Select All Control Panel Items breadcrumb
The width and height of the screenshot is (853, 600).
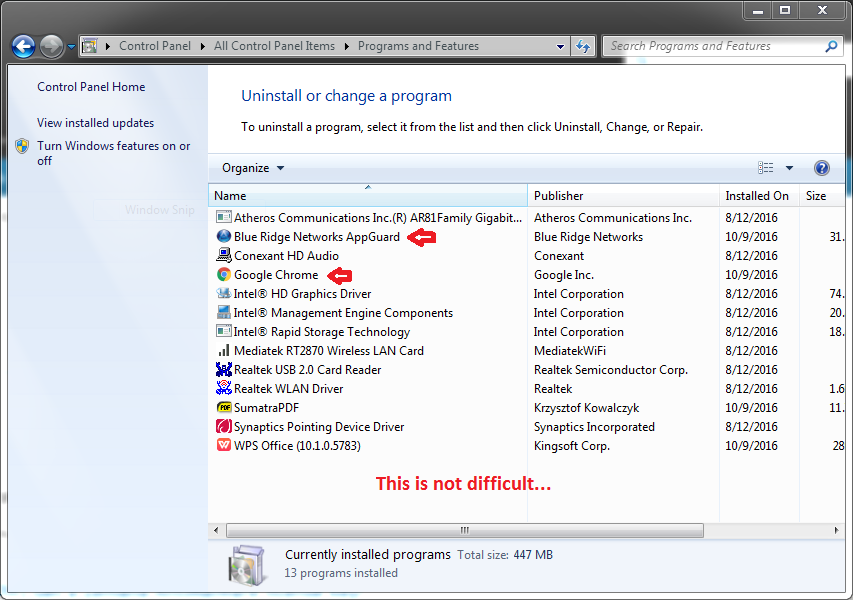pyautogui.click(x=274, y=46)
